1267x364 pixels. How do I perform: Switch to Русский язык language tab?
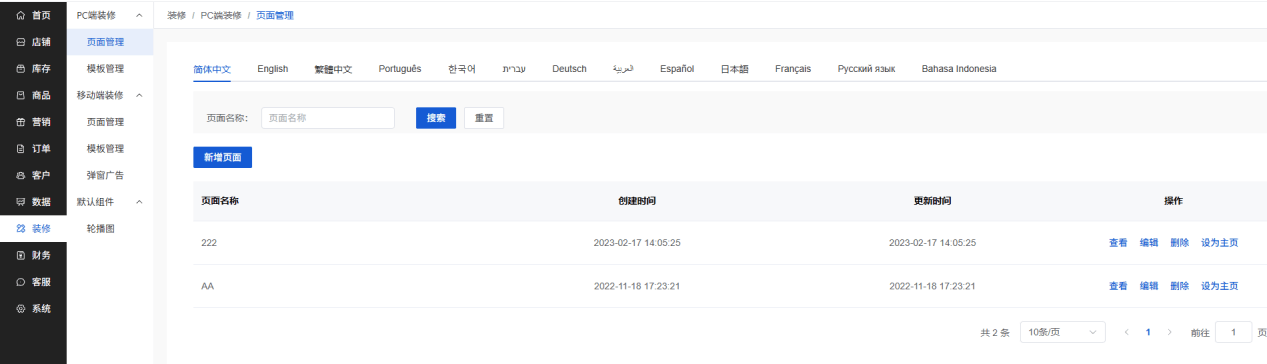point(866,69)
